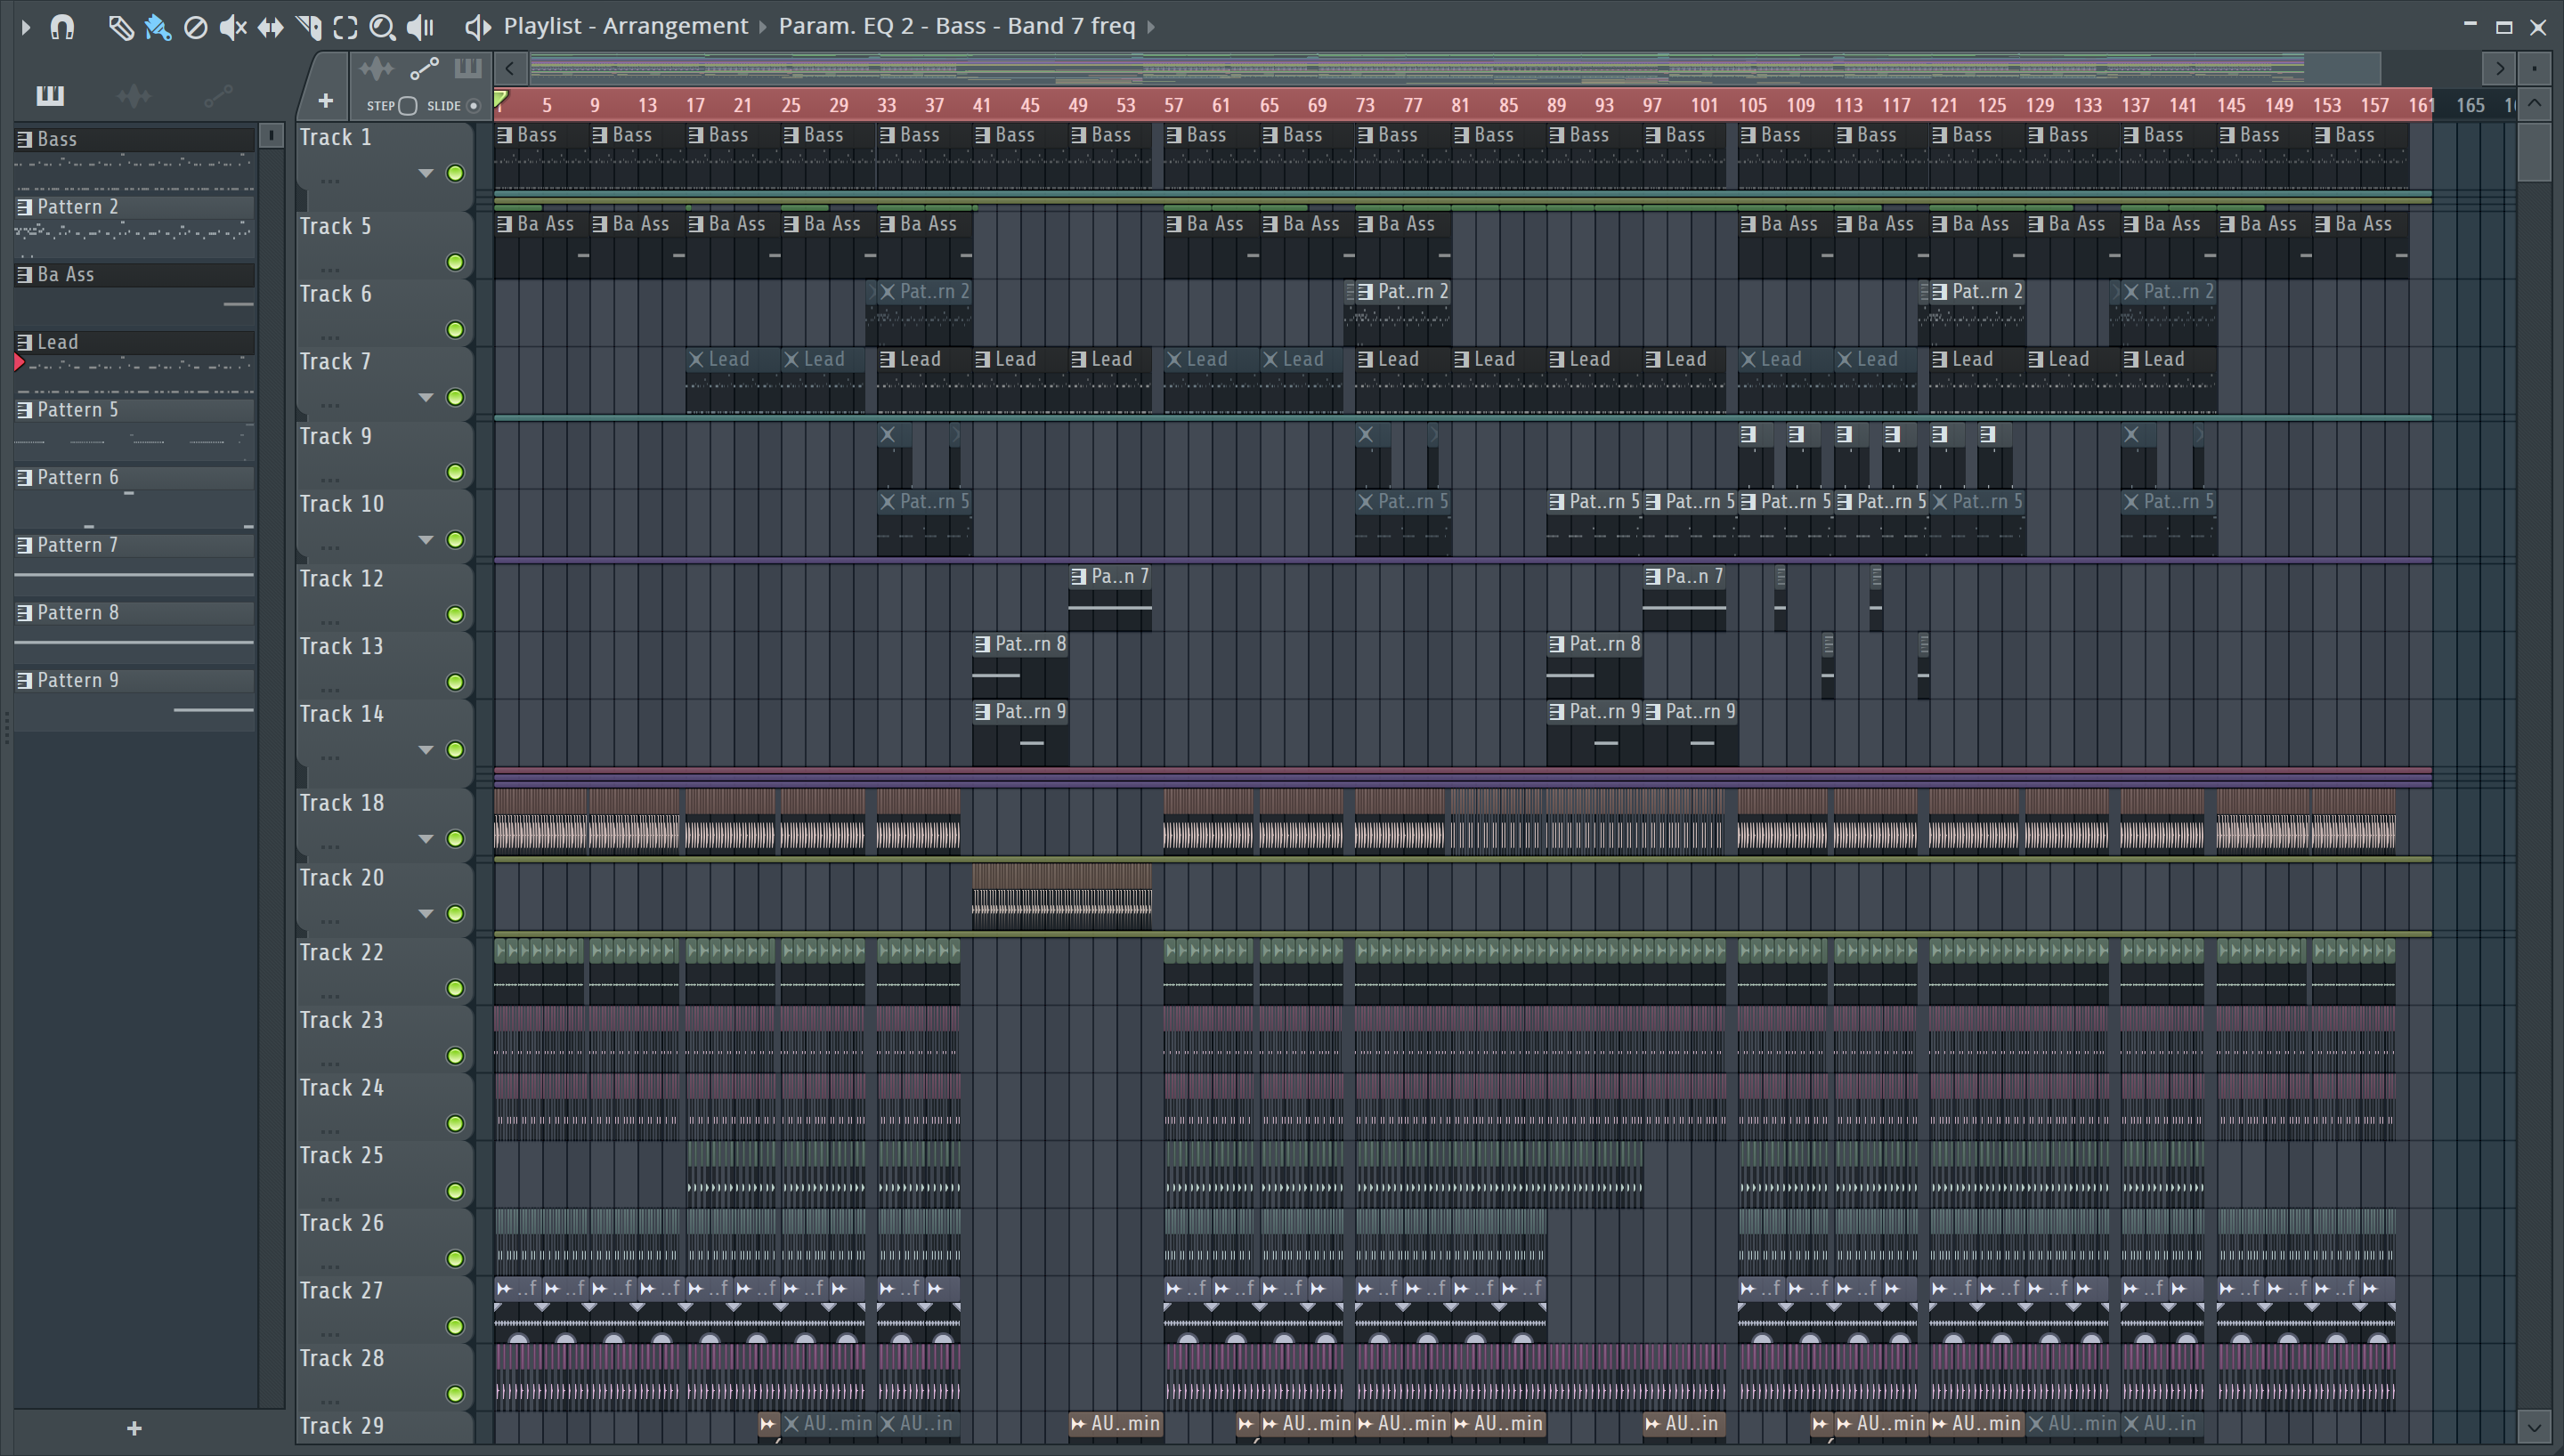Jump to bar 57 on the ruler

click(1173, 105)
